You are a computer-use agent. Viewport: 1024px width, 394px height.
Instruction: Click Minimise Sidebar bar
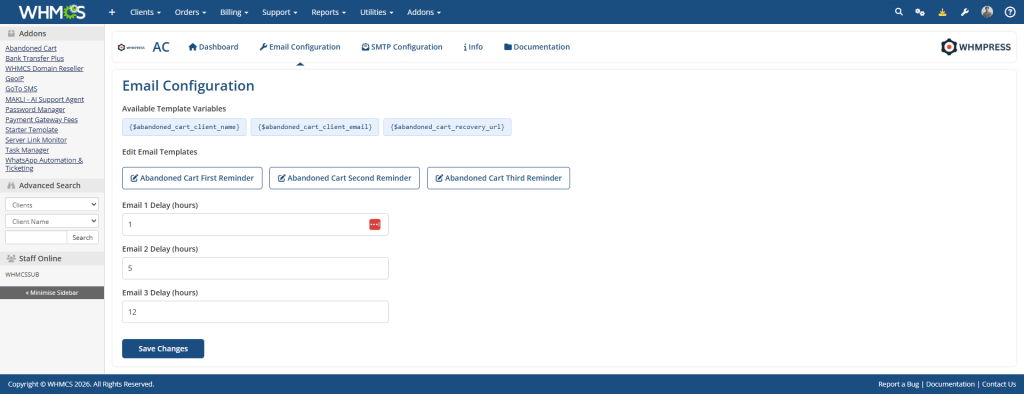pos(52,293)
